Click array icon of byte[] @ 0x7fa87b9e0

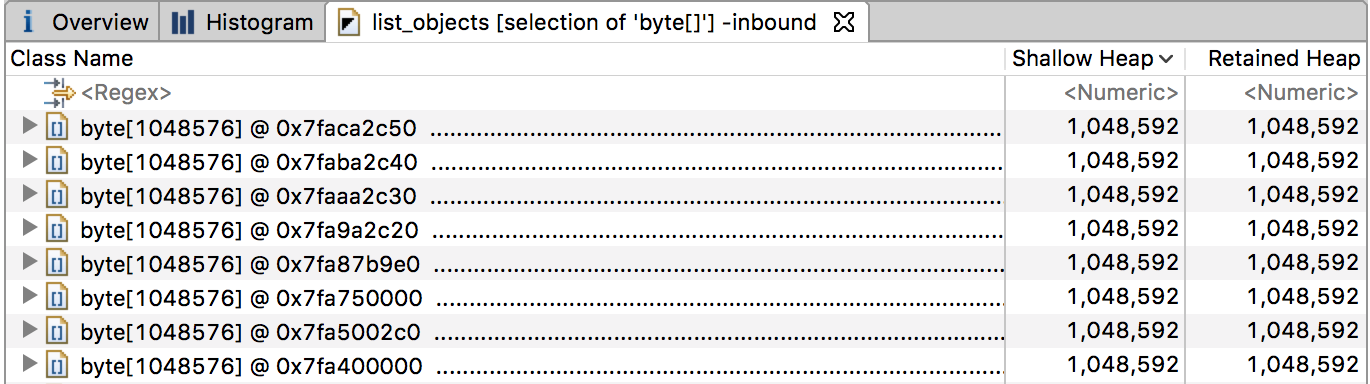coord(59,263)
